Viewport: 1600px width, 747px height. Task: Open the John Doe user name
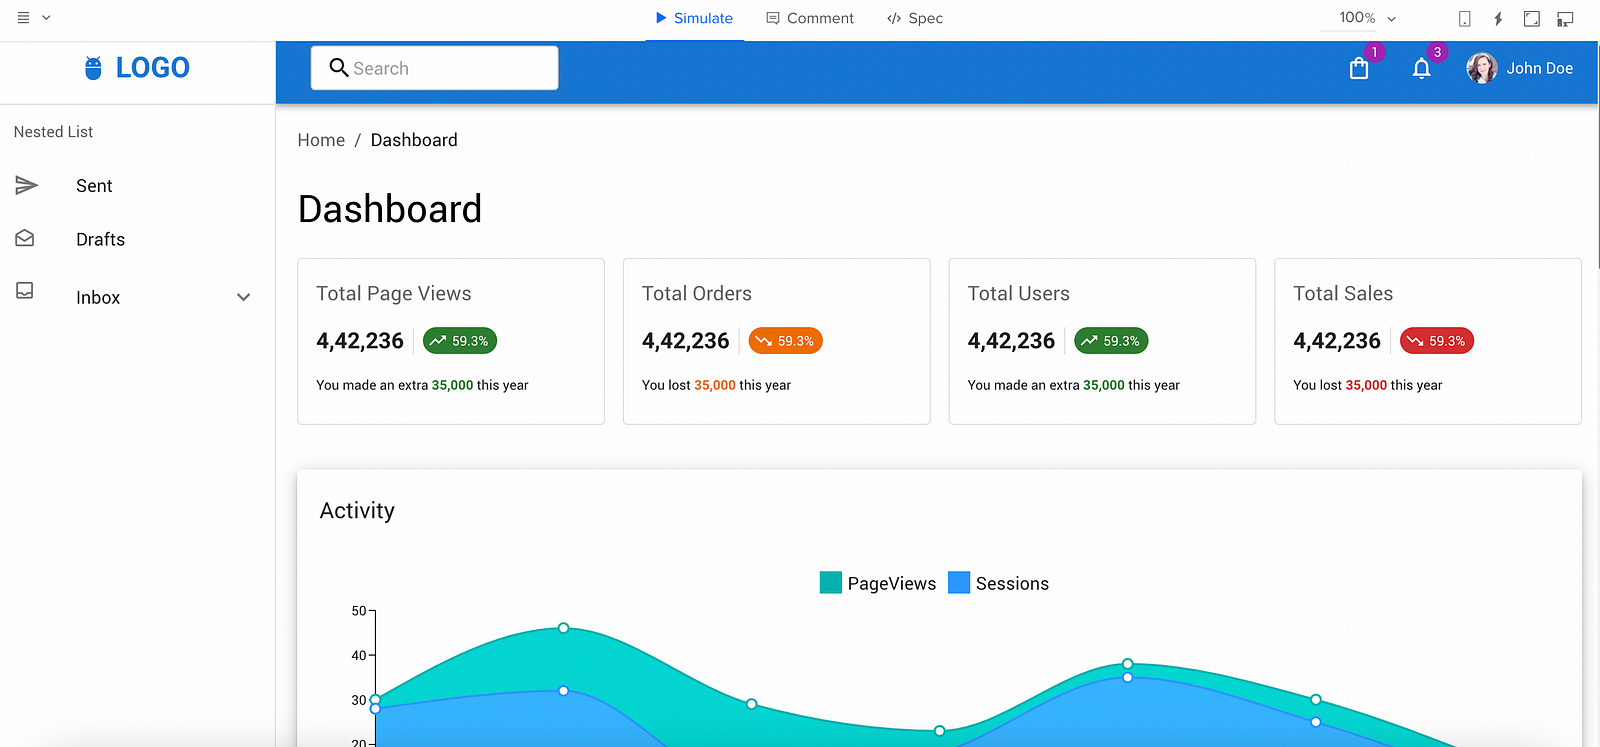click(1540, 68)
